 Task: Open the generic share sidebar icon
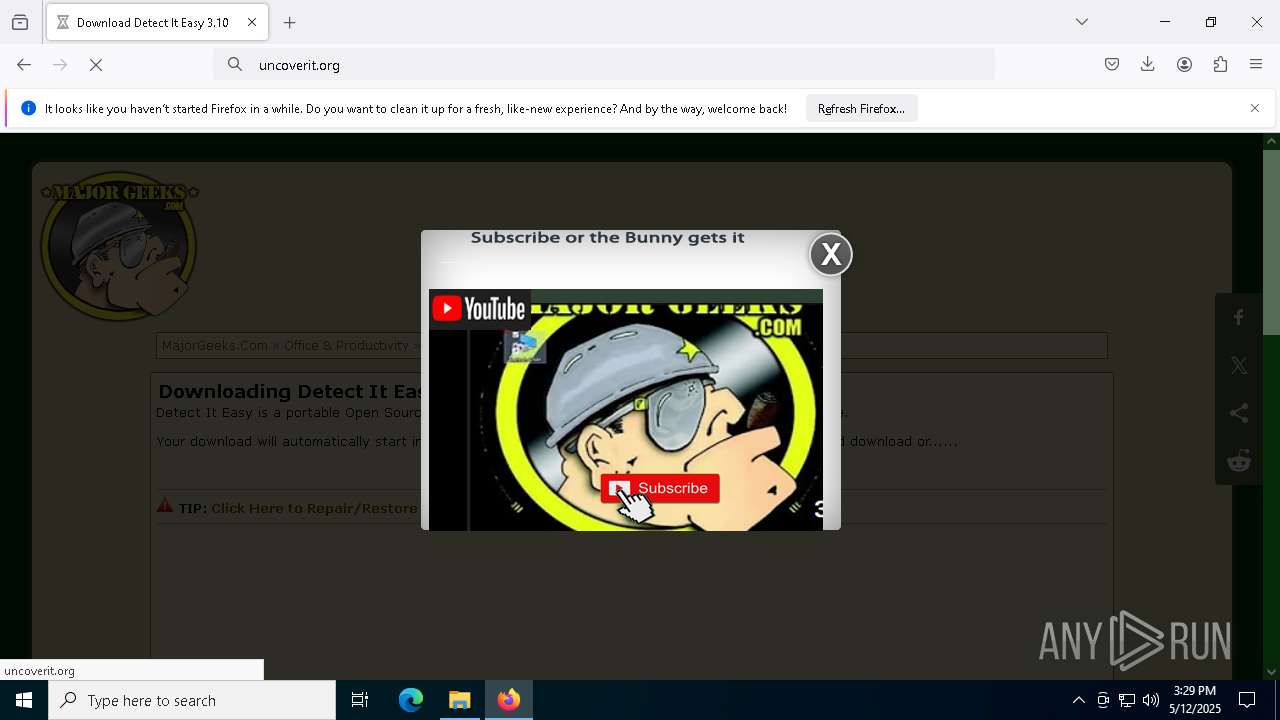click(x=1239, y=413)
